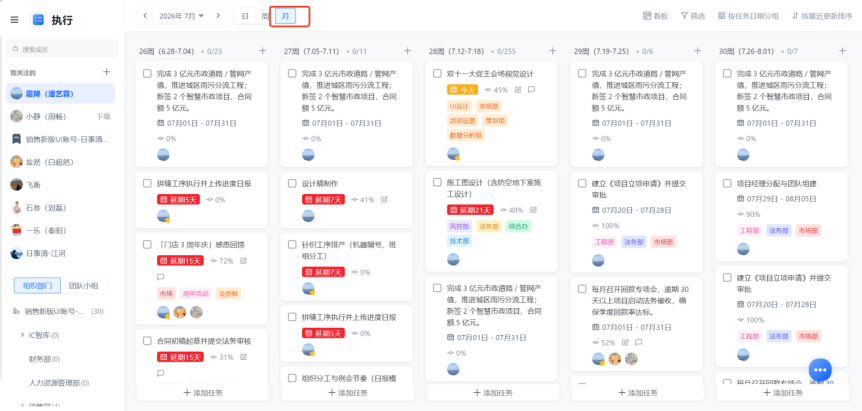Click the 45% progress on 双十一 card

[496, 90]
